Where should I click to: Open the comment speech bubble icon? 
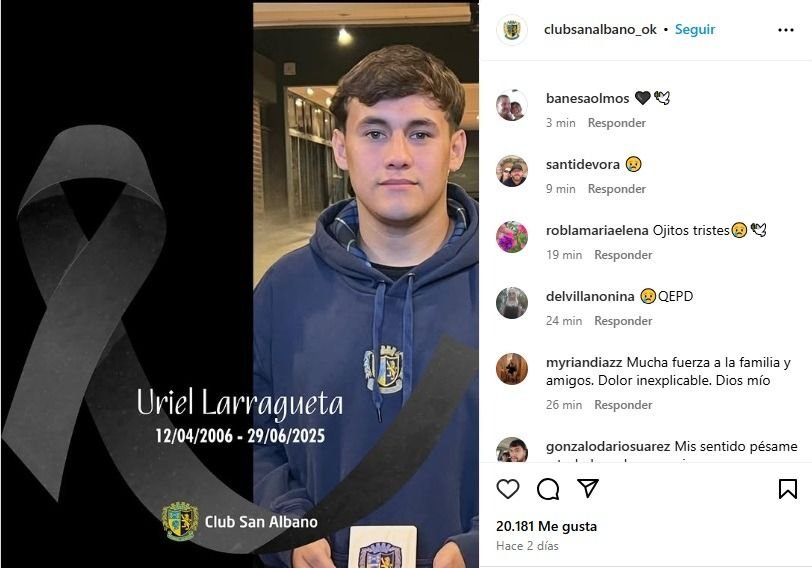pyautogui.click(x=548, y=489)
